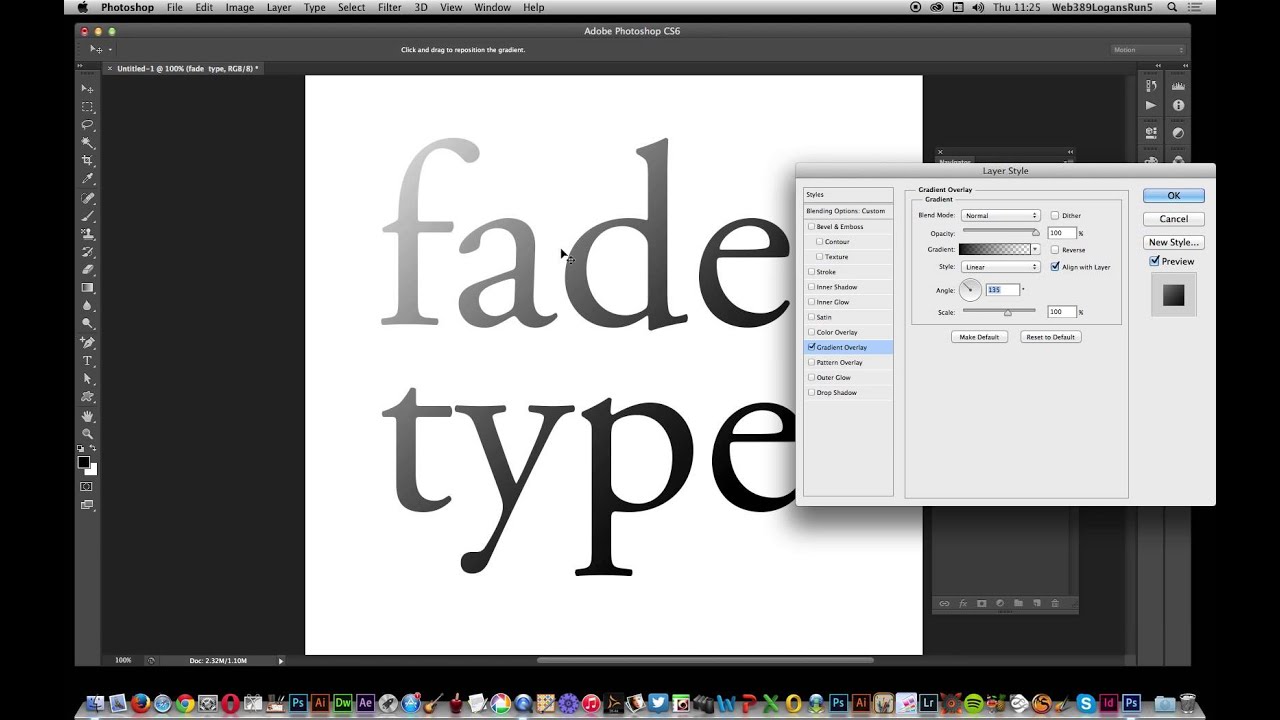
Task: Open the Filter menu
Action: [390, 7]
